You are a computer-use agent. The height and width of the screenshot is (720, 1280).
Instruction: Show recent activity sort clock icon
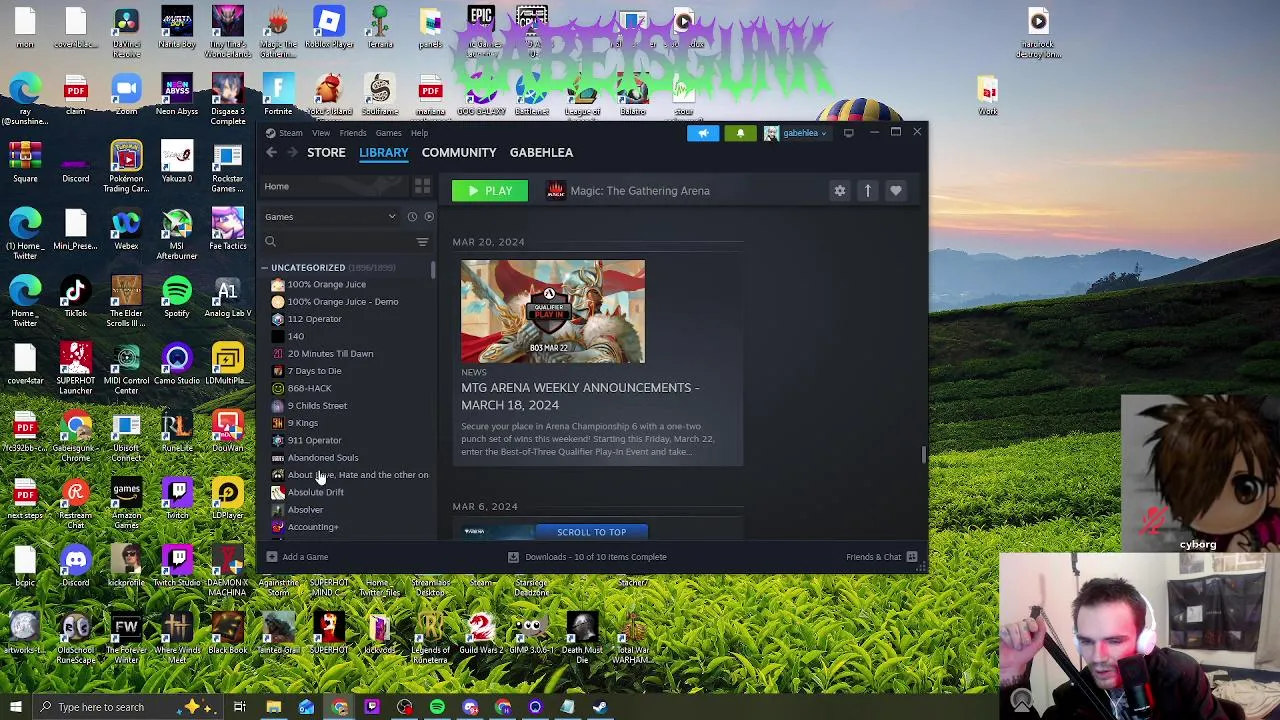[412, 217]
